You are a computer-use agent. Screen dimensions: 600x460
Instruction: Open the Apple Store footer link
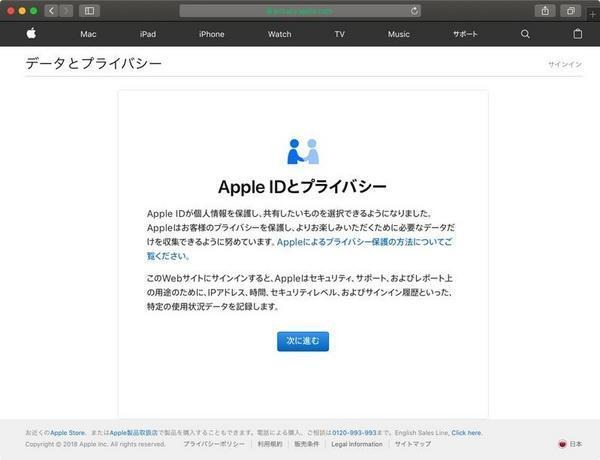point(67,433)
